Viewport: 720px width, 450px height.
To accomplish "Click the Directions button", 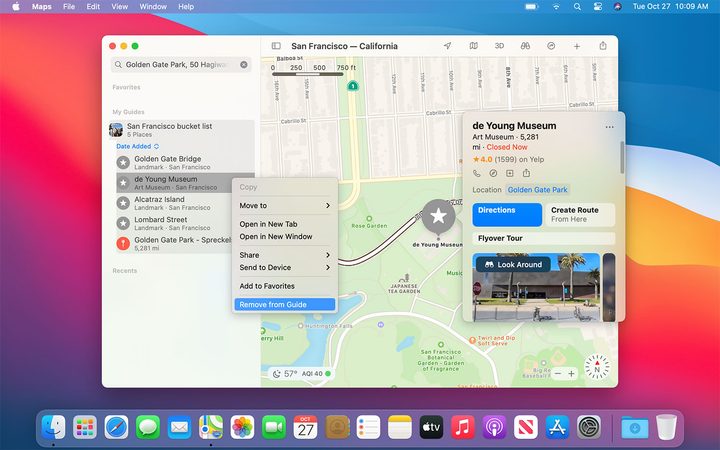I will click(x=507, y=214).
